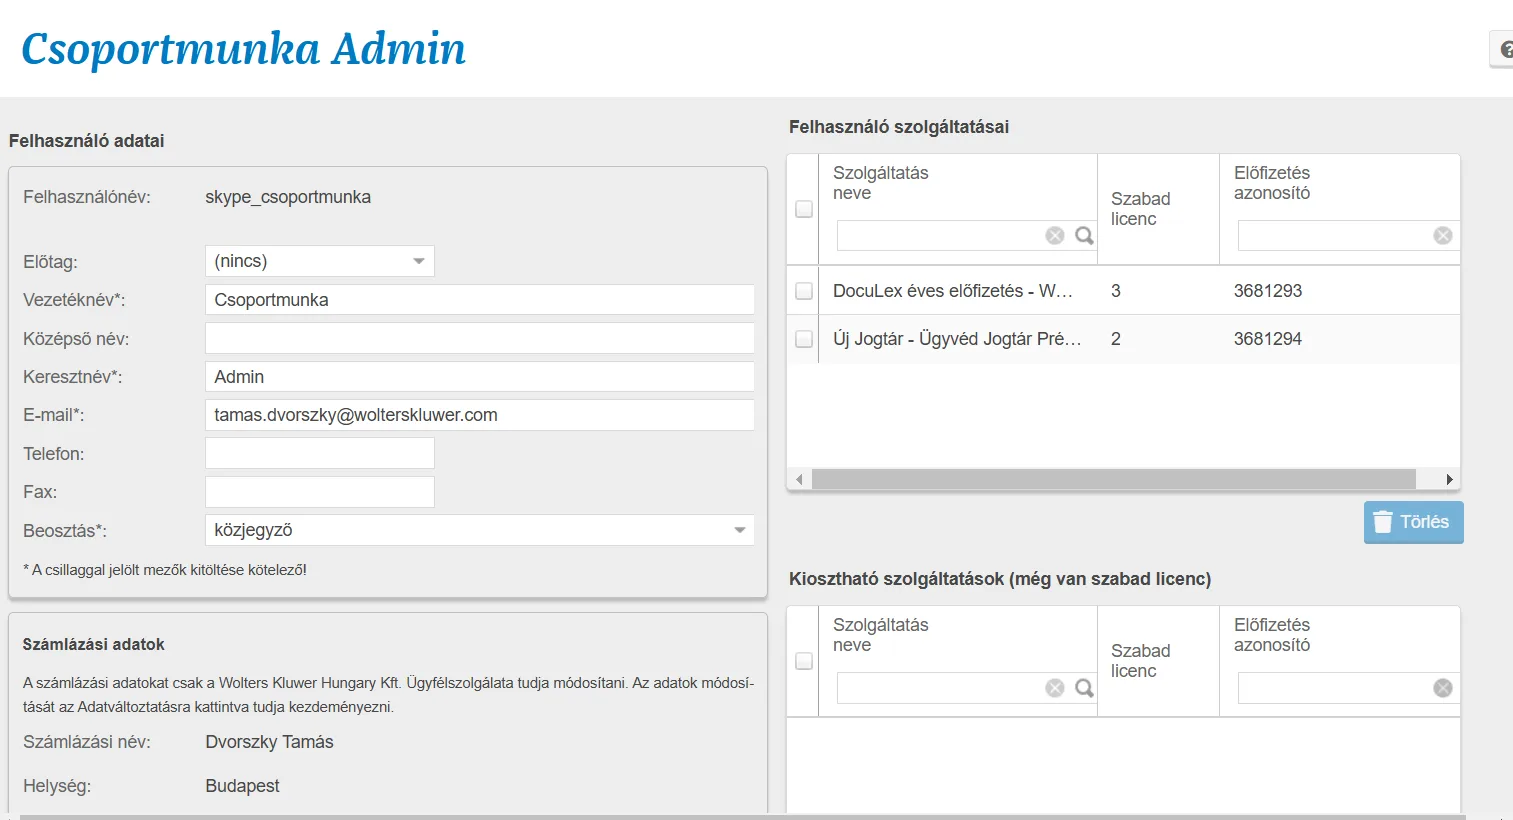This screenshot has width=1513, height=820.
Task: Check the Új Jogtár - Ügyvéd Jogtár row
Action: (x=804, y=339)
